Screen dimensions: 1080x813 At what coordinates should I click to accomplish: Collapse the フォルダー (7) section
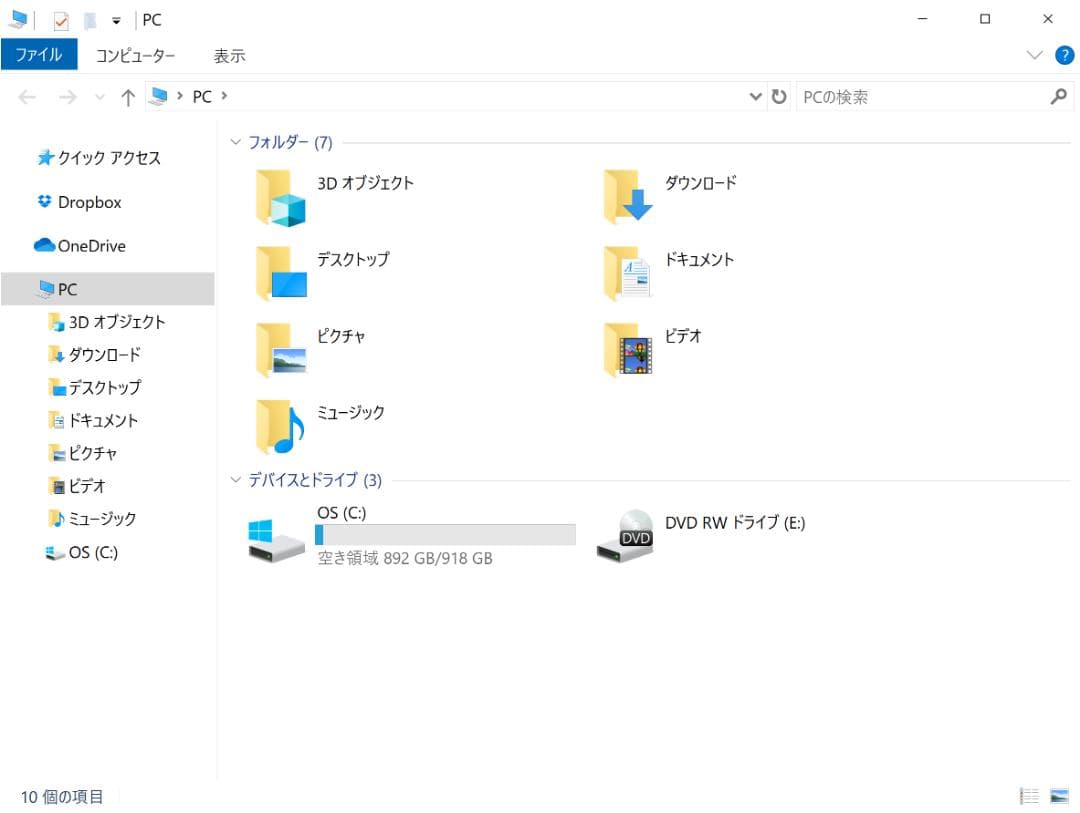(236, 142)
